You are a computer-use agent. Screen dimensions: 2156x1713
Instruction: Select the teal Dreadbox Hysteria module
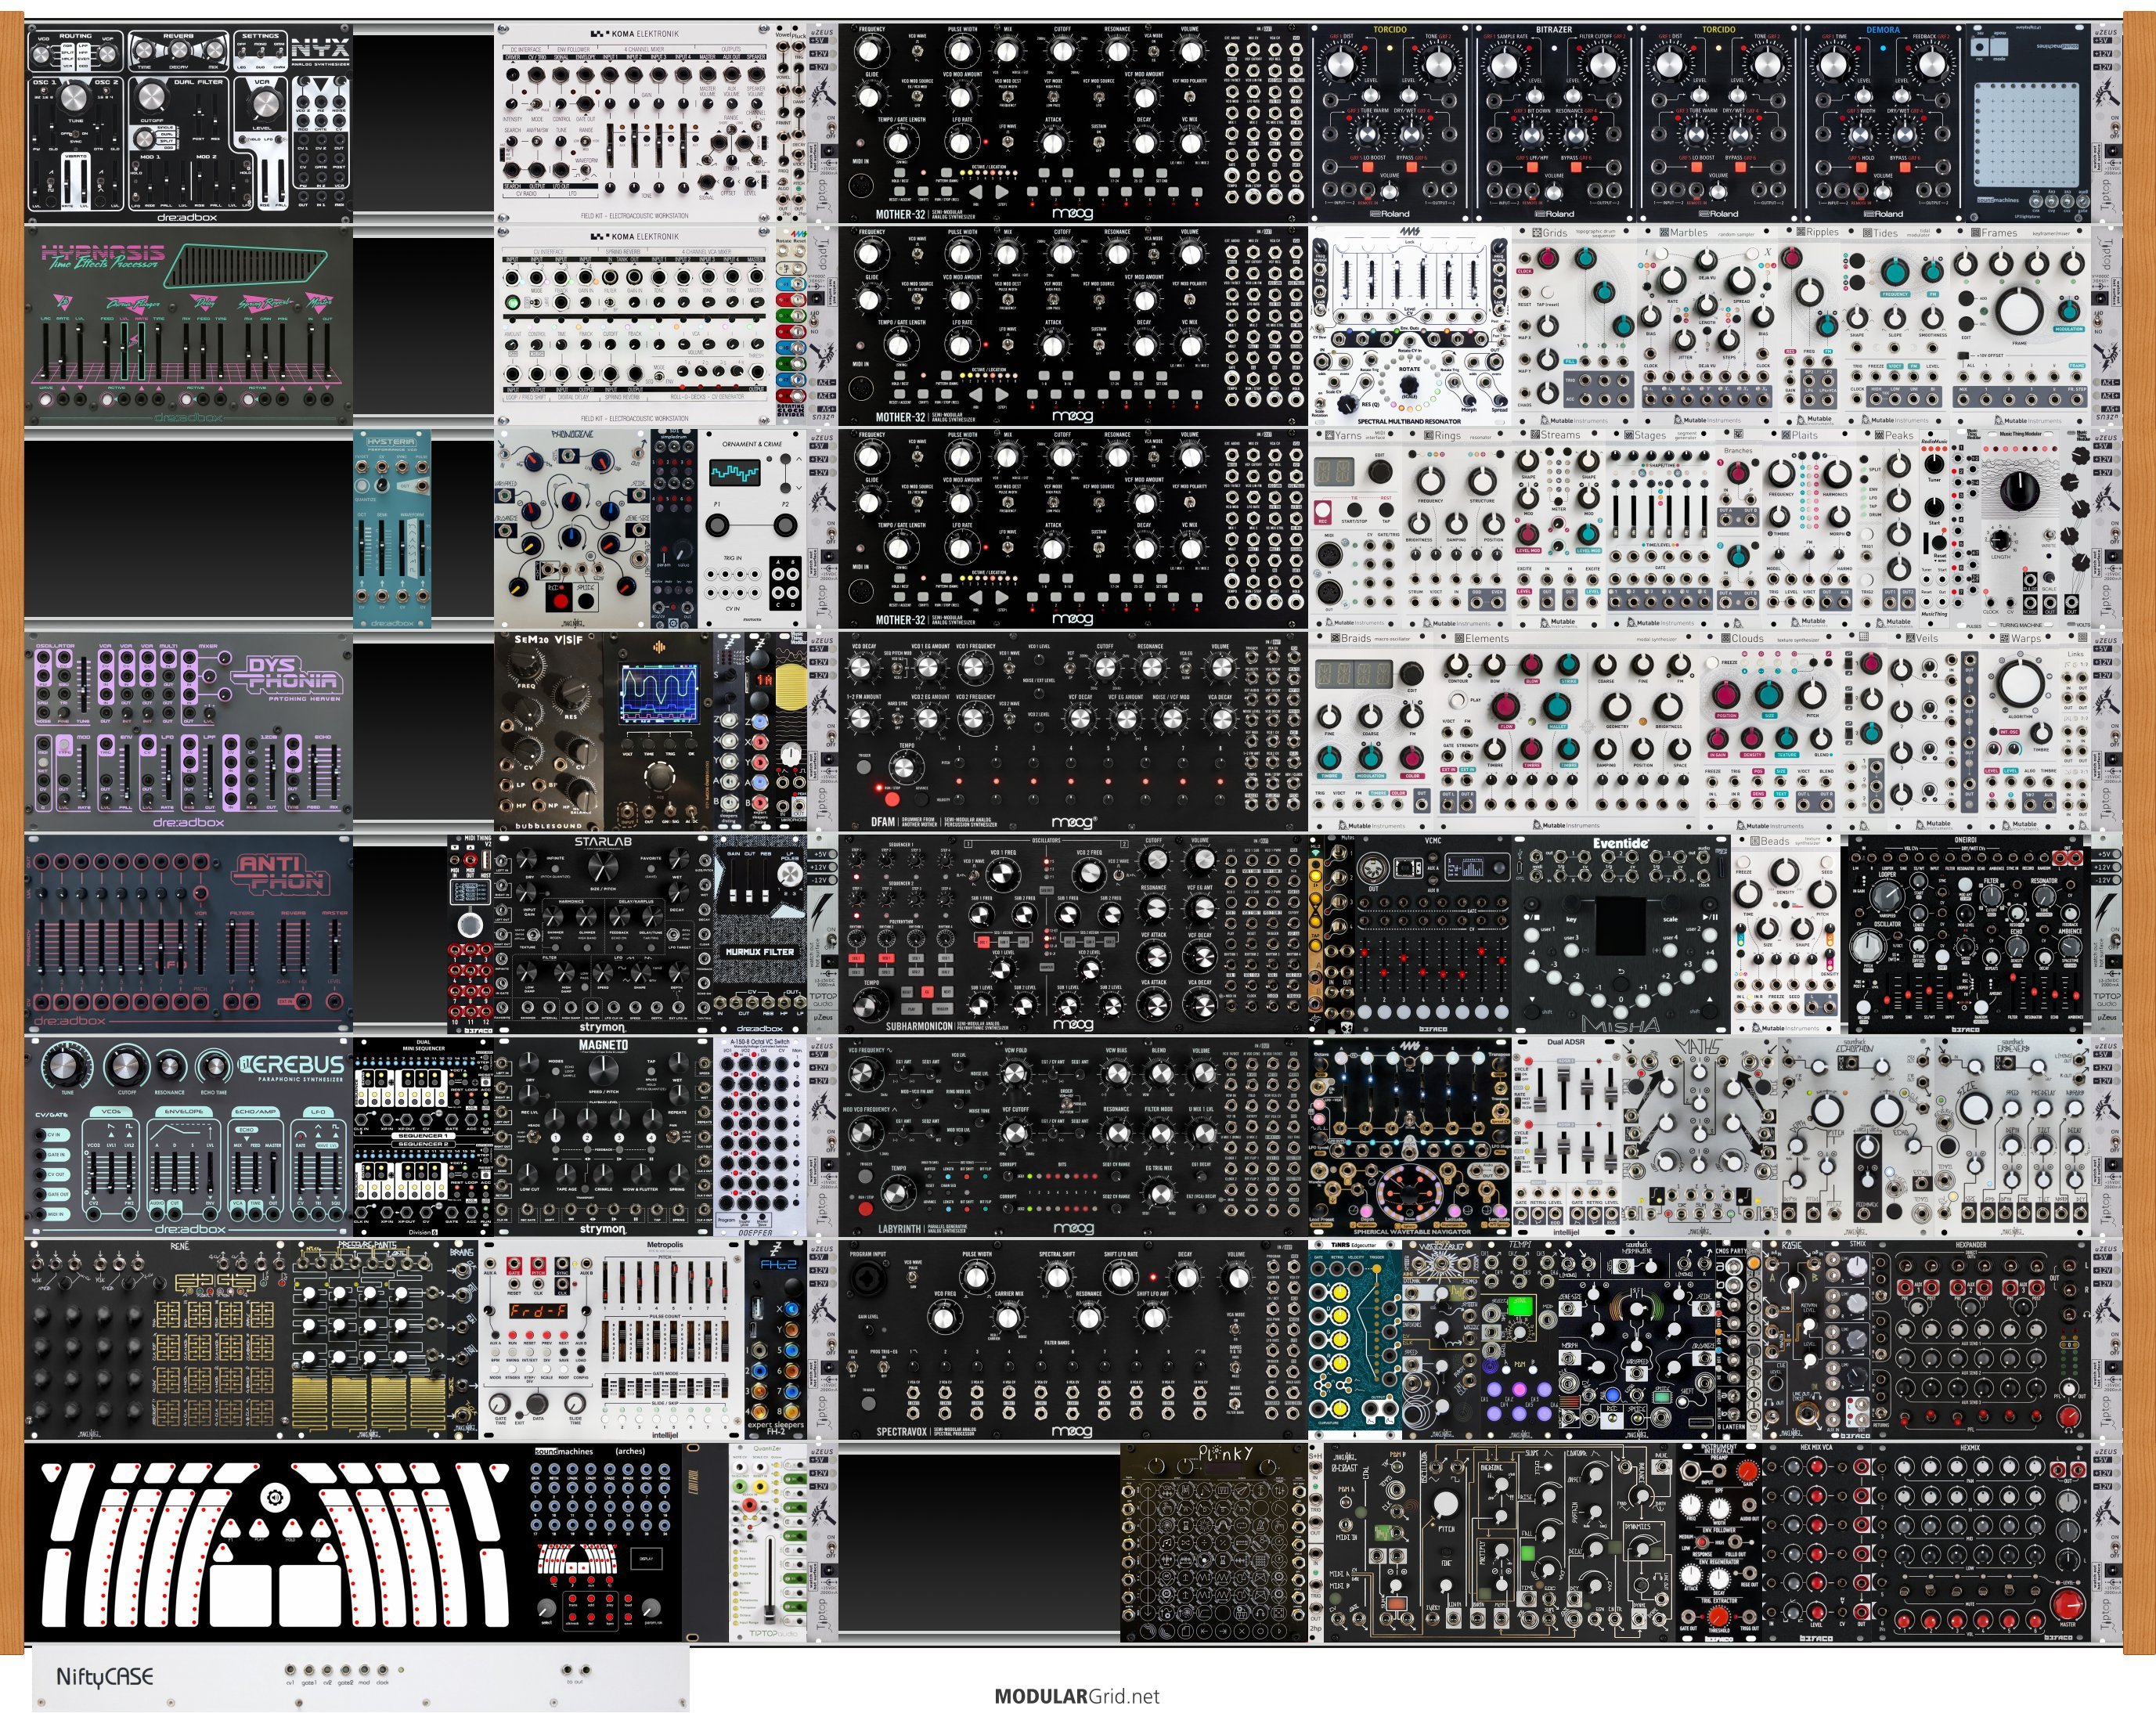coord(392,528)
